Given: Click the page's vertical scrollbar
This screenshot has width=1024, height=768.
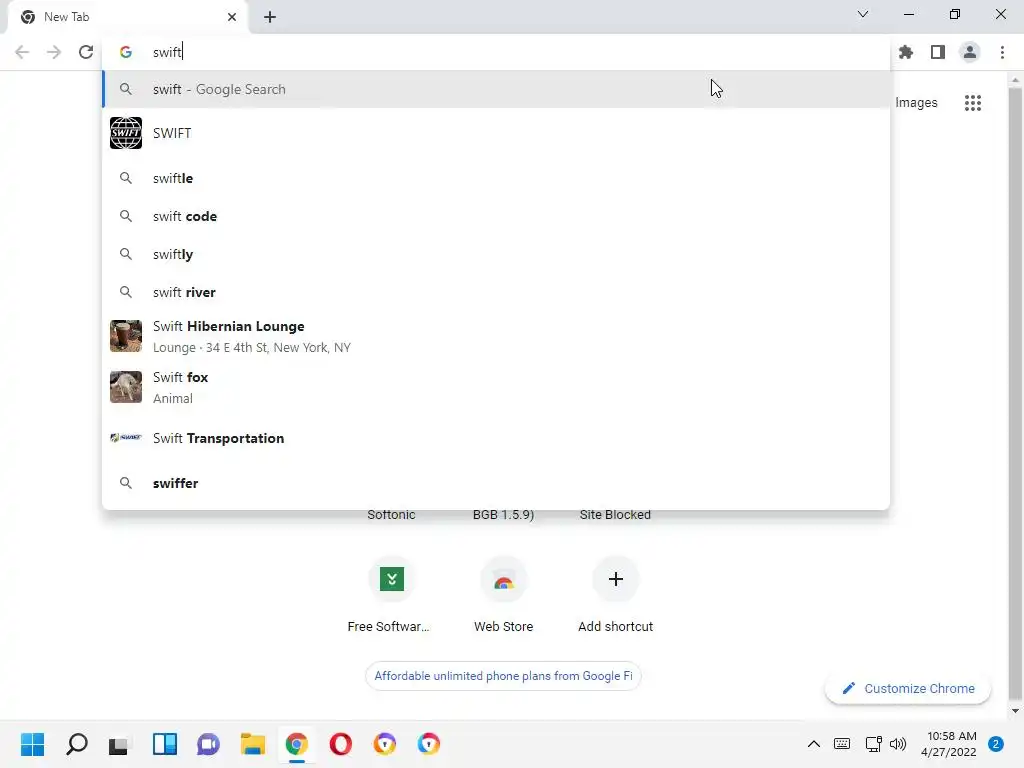Looking at the screenshot, I should [x=1015, y=395].
